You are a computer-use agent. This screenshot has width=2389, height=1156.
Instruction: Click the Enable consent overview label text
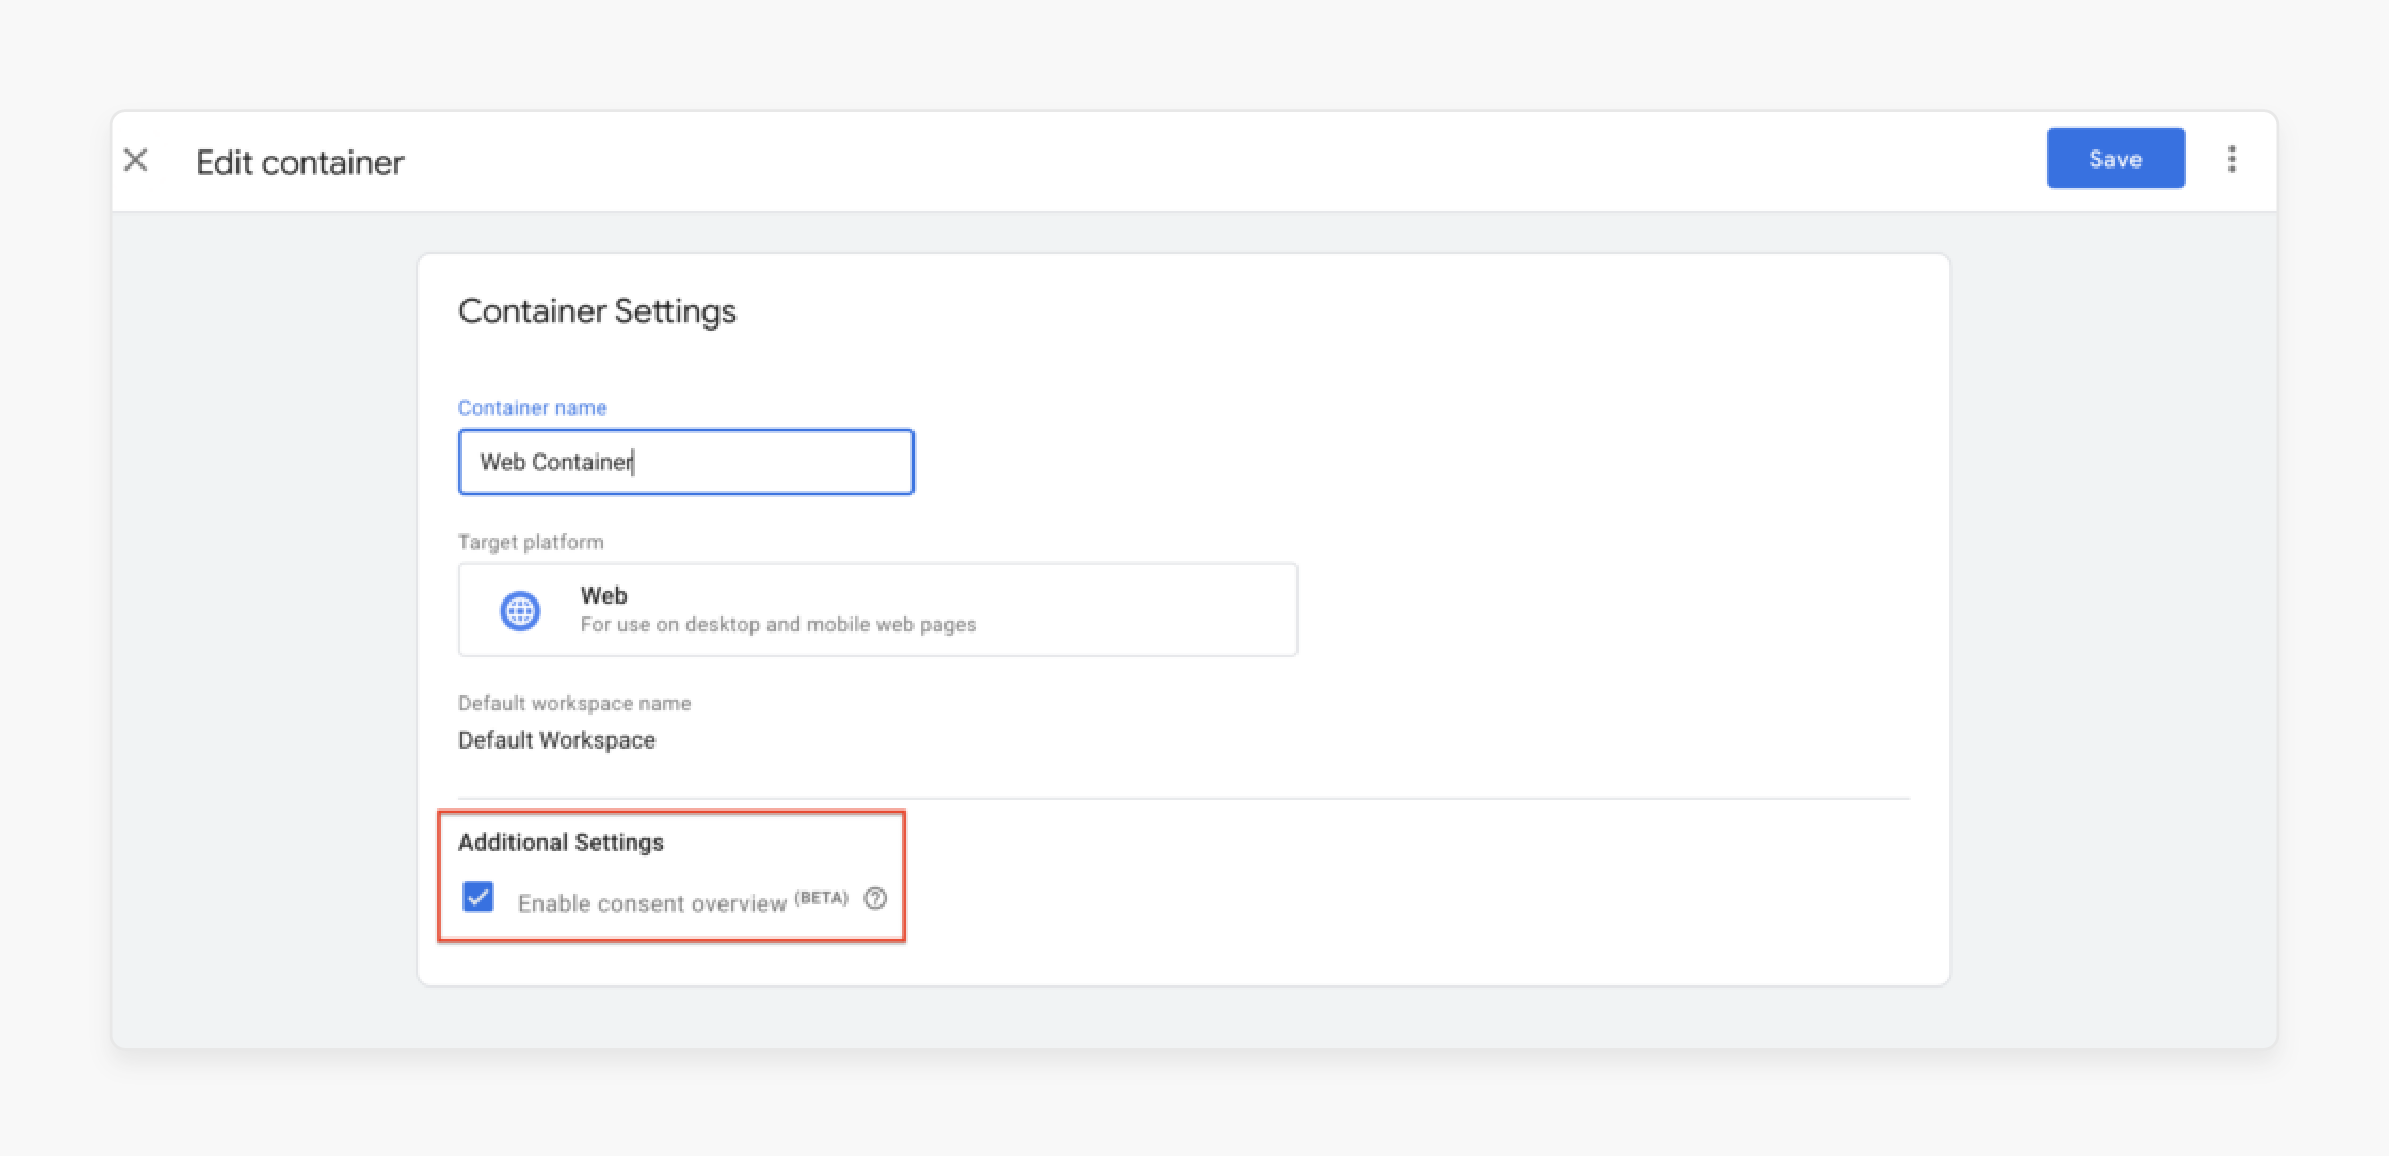[x=652, y=904]
